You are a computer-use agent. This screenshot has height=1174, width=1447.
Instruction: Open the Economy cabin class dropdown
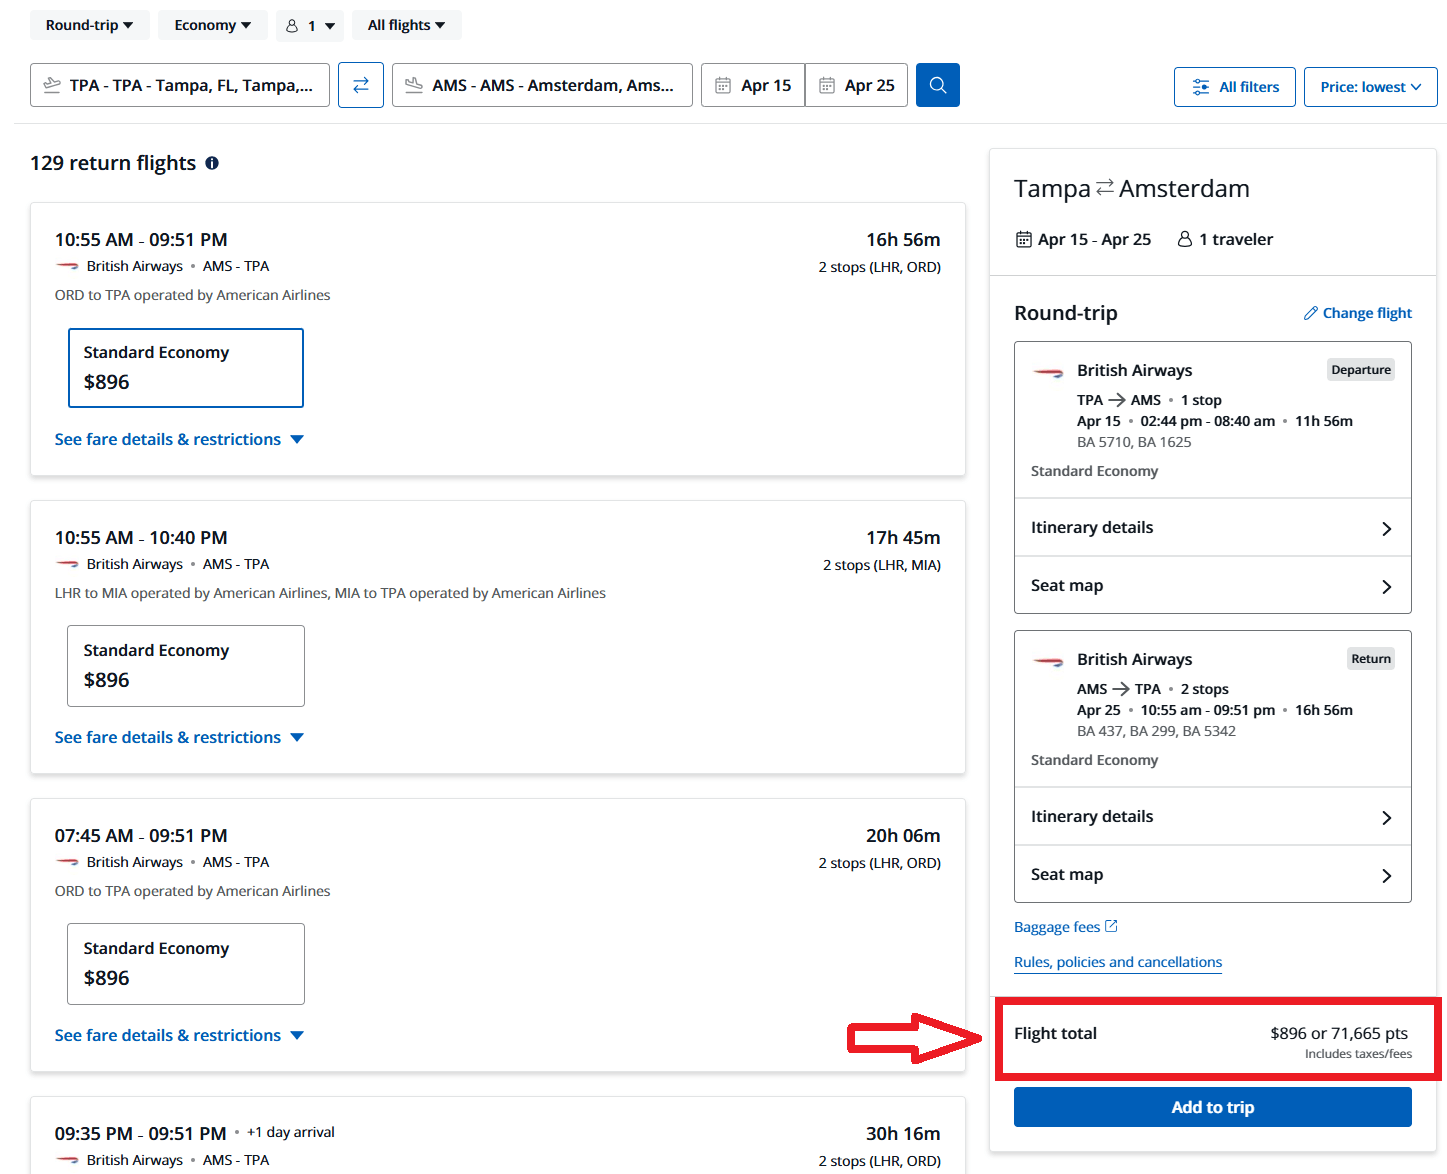tap(212, 25)
